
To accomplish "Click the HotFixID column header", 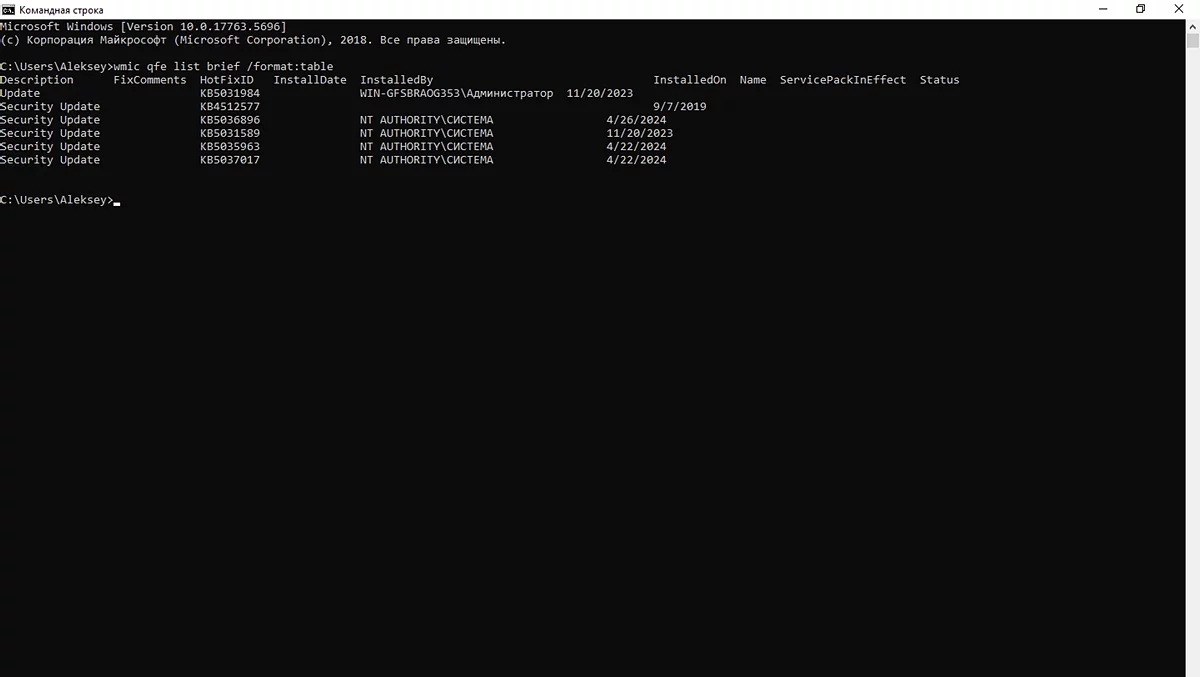I will click(227, 80).
